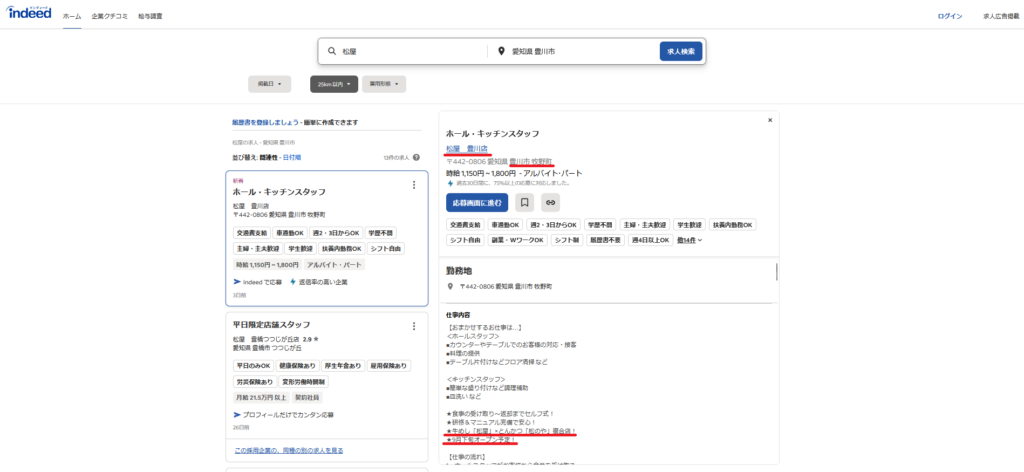Click 時給 1,150円~1,800円 on first card
Screen dimensions: 1024x472
click(267, 265)
